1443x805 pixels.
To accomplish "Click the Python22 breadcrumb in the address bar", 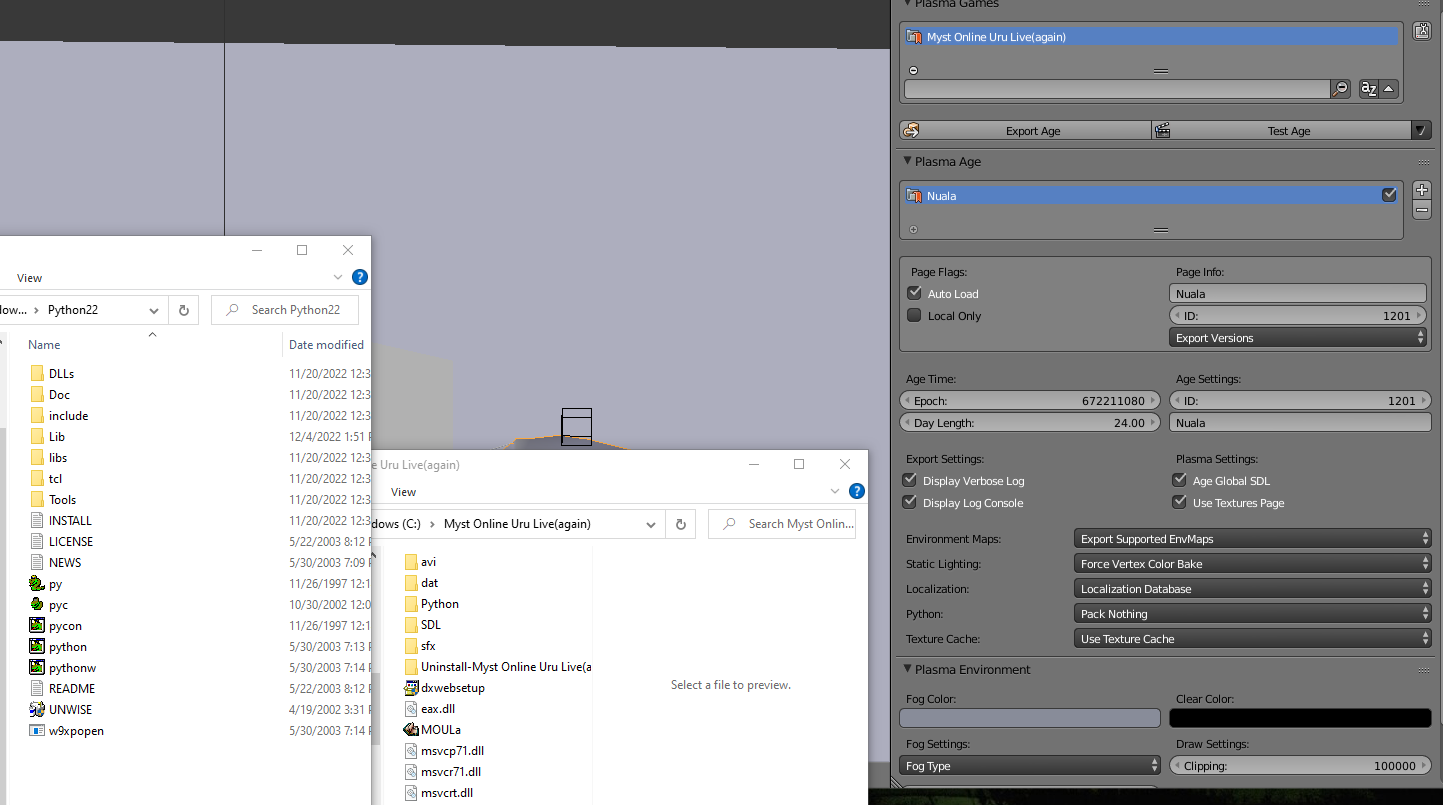I will click(x=73, y=310).
